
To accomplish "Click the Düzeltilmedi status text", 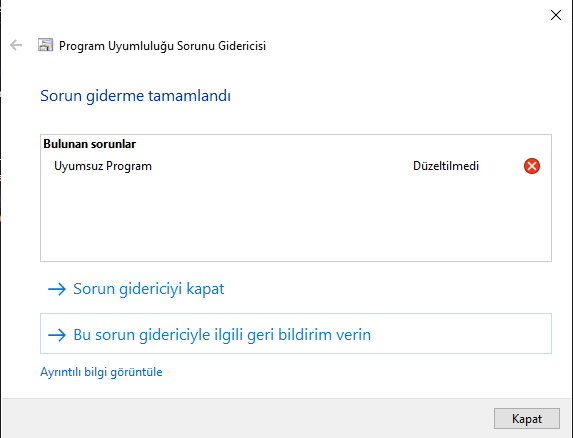I will [446, 166].
